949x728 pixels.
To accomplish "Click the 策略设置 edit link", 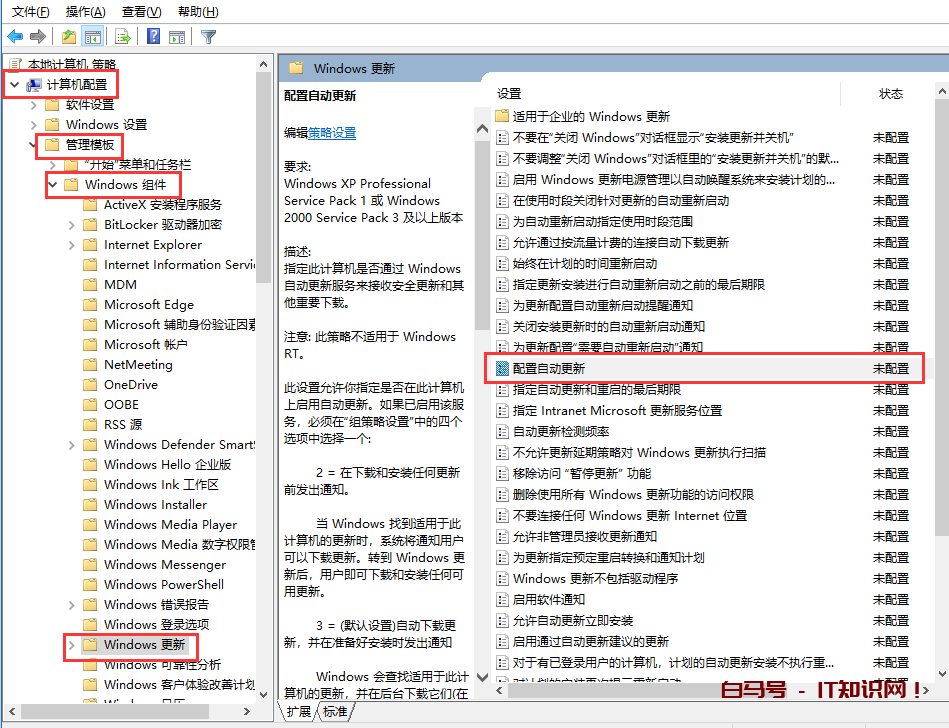I will (x=332, y=132).
